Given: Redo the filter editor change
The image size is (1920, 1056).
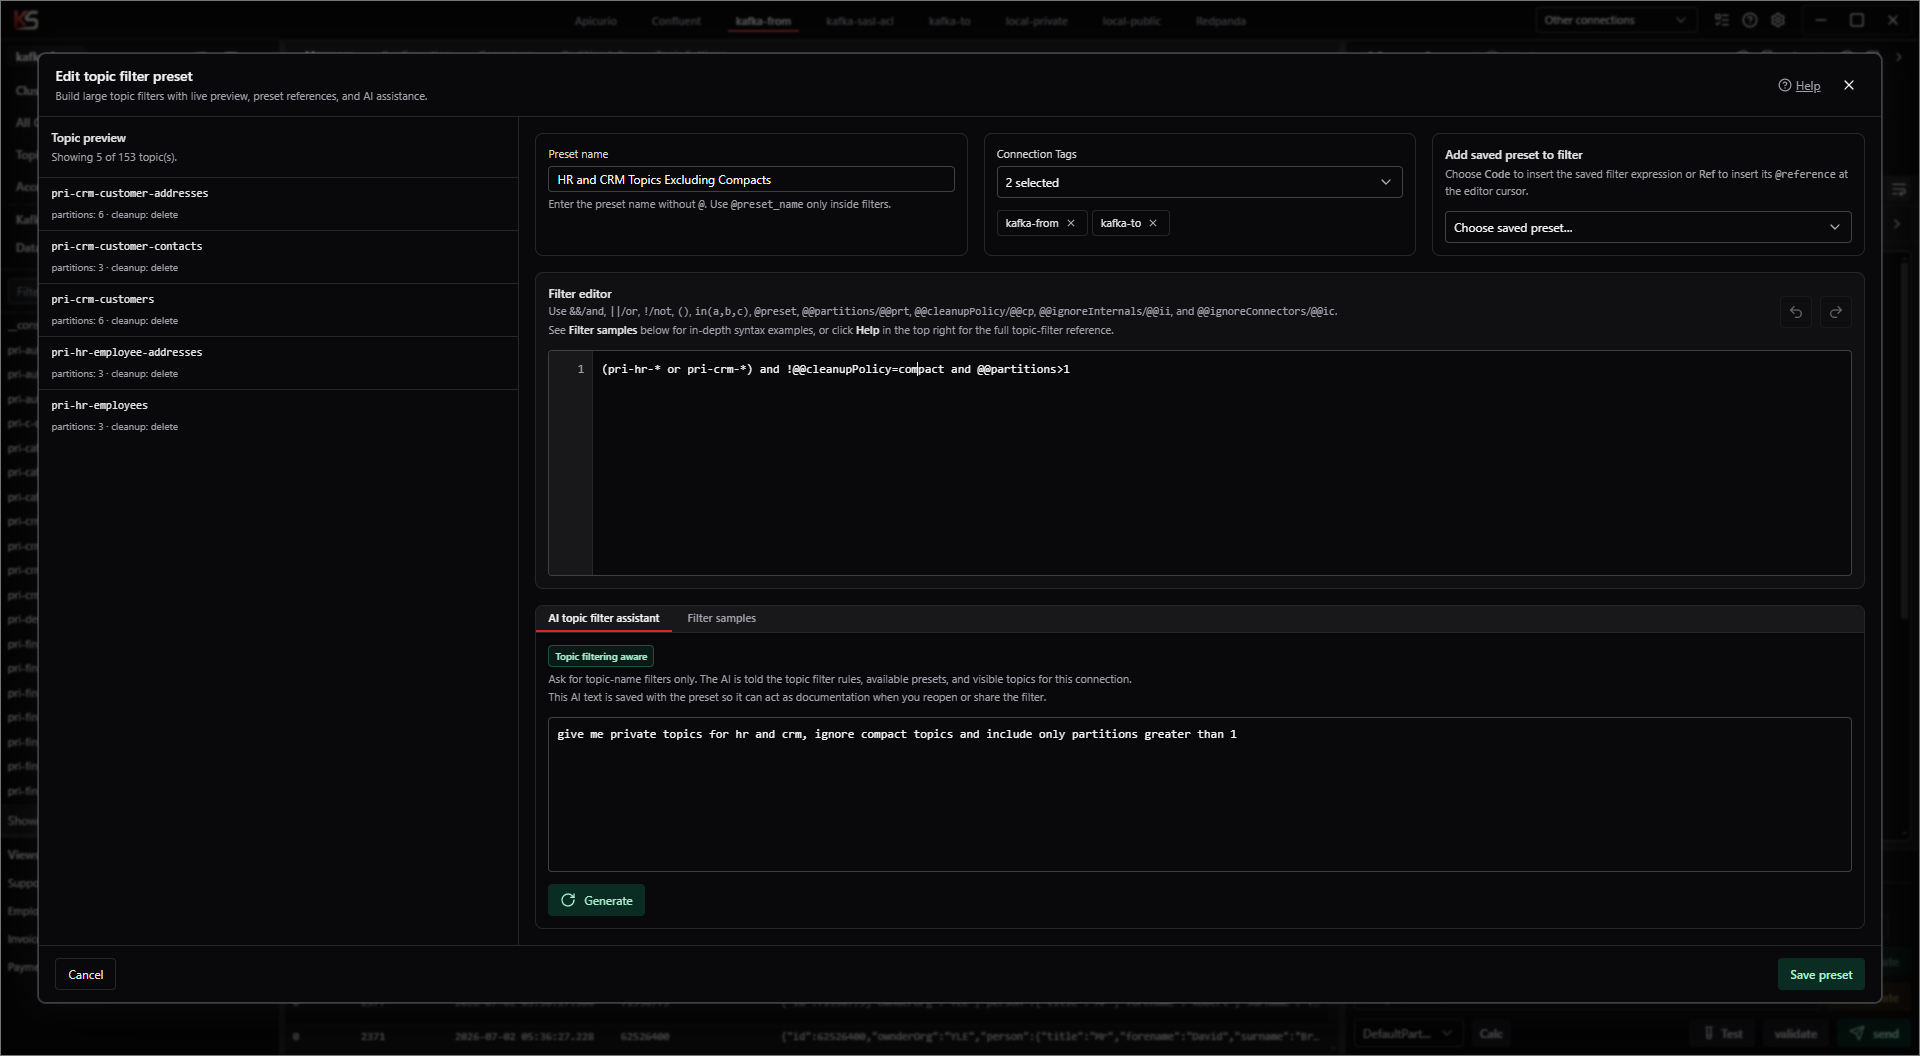Looking at the screenshot, I should tap(1836, 312).
